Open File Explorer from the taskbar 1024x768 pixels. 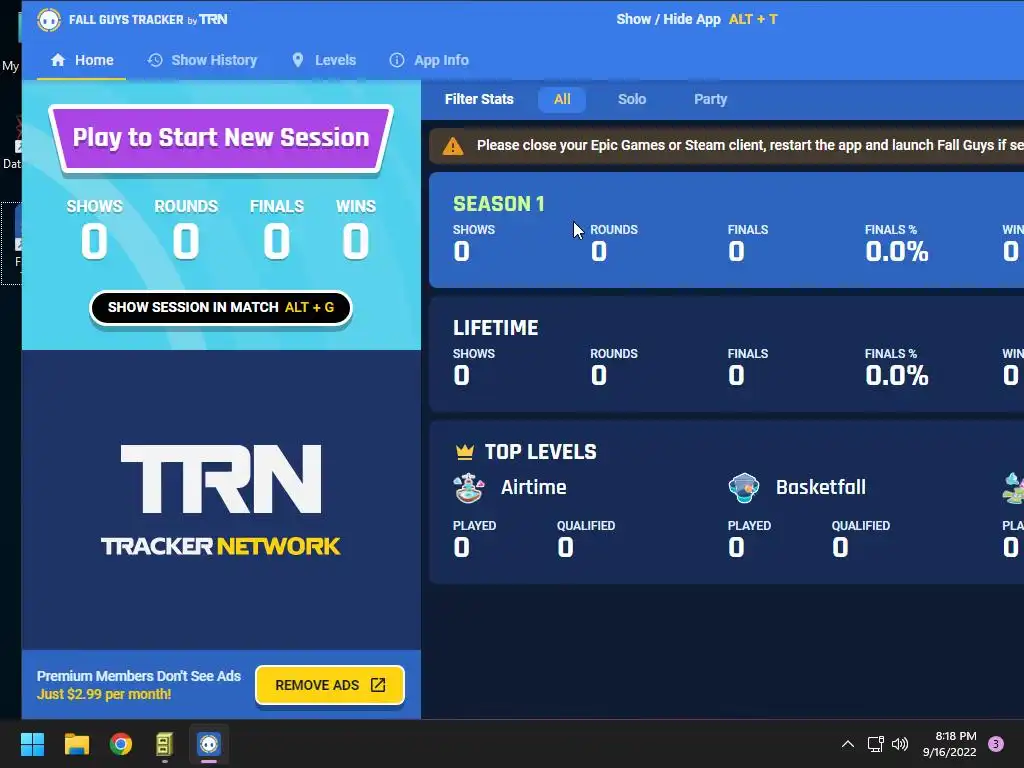tap(76, 744)
